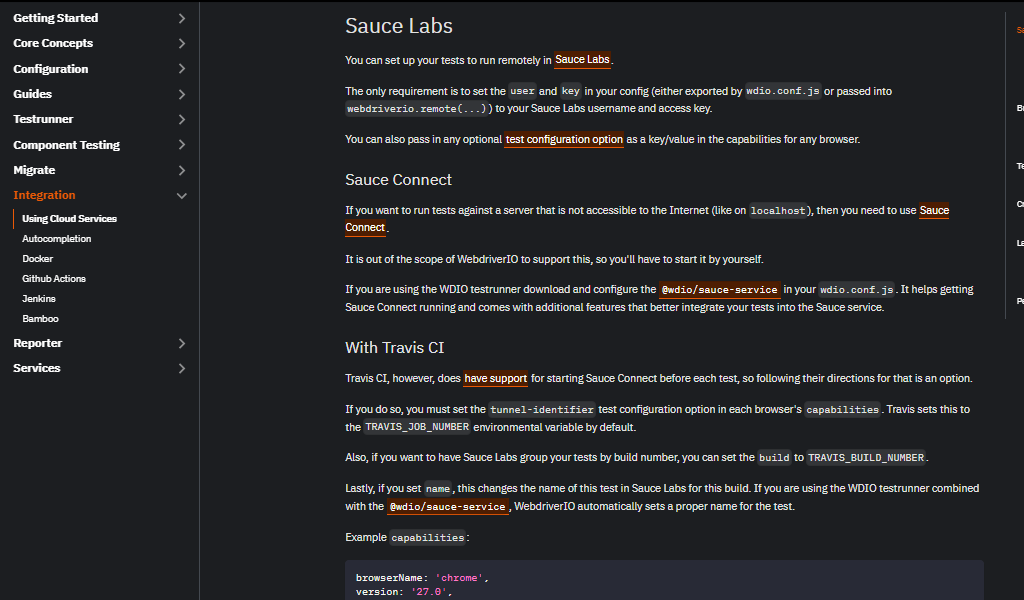The width and height of the screenshot is (1024, 600).
Task: Go to the Docker page
Action: pyautogui.click(x=38, y=259)
